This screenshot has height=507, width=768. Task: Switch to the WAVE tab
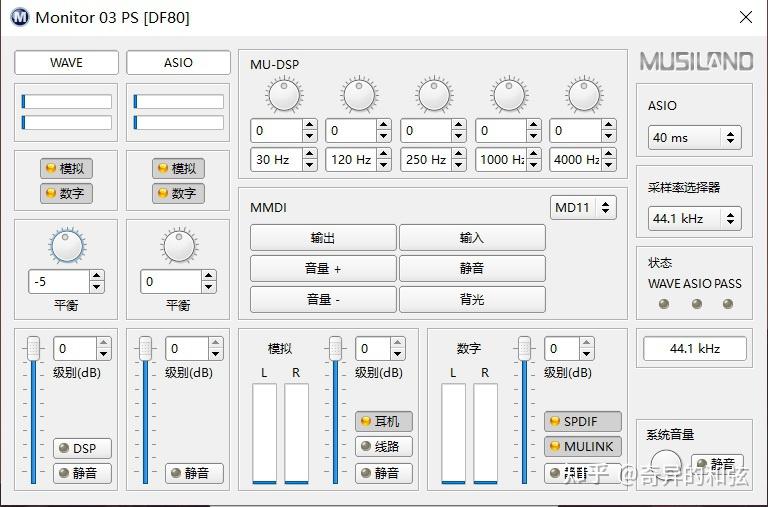coord(66,62)
